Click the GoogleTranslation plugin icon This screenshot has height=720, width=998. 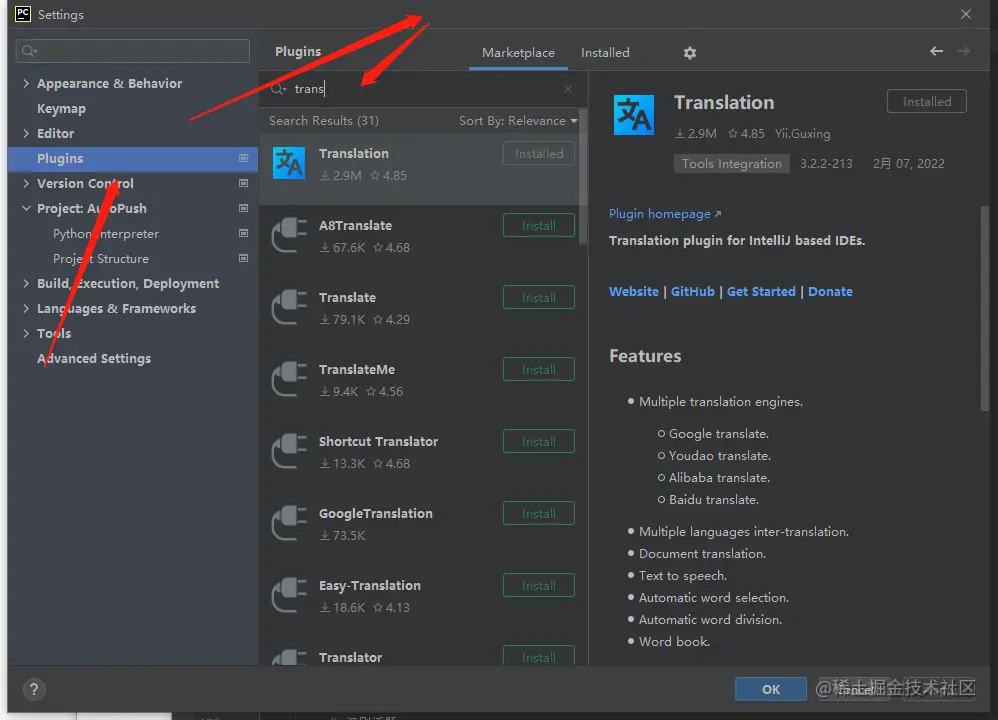[x=289, y=523]
